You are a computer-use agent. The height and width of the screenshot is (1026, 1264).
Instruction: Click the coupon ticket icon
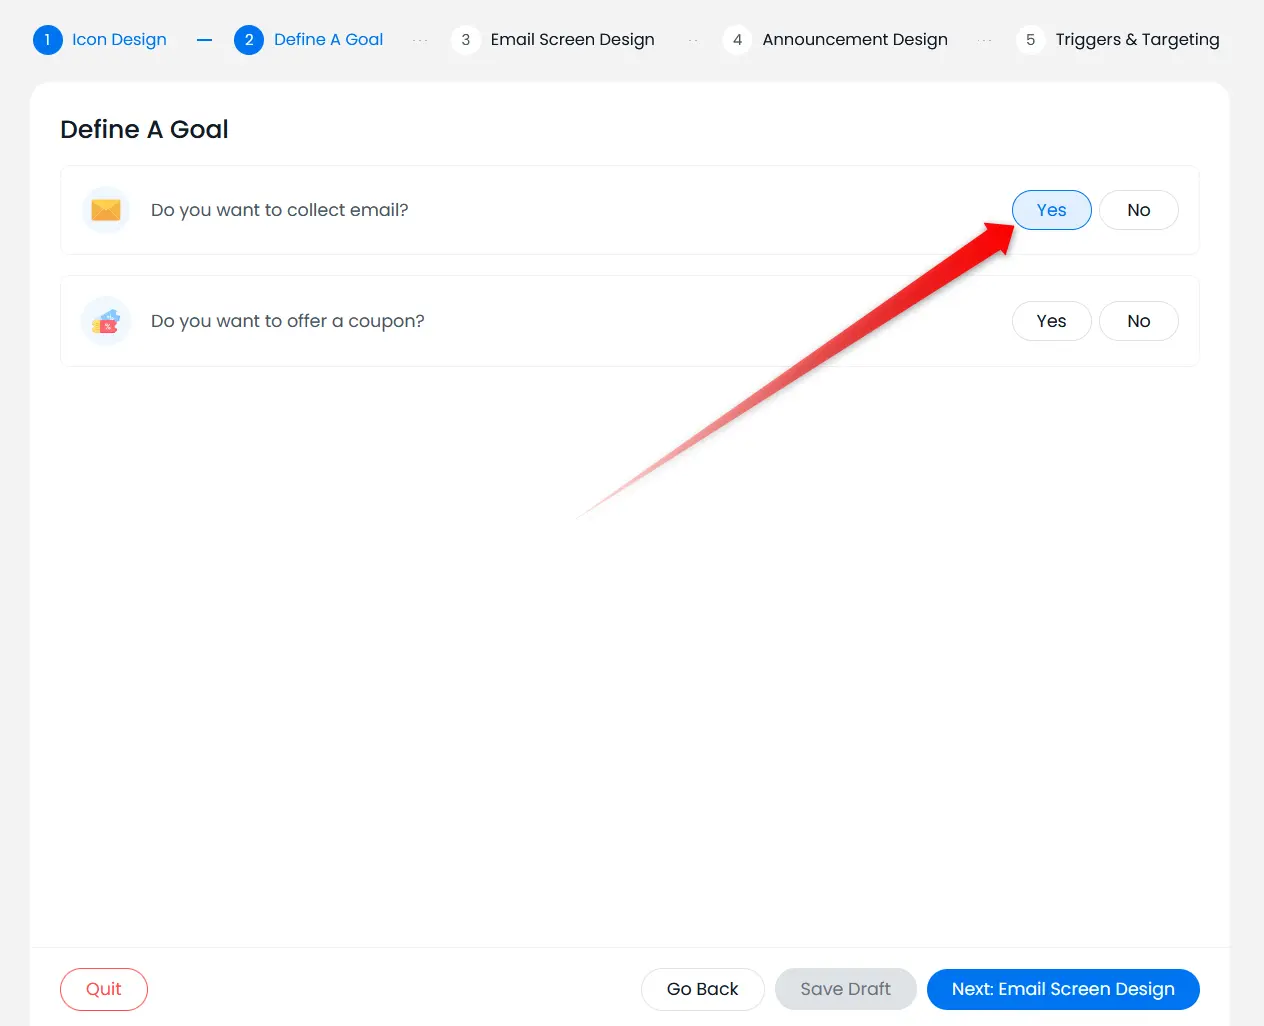click(106, 321)
